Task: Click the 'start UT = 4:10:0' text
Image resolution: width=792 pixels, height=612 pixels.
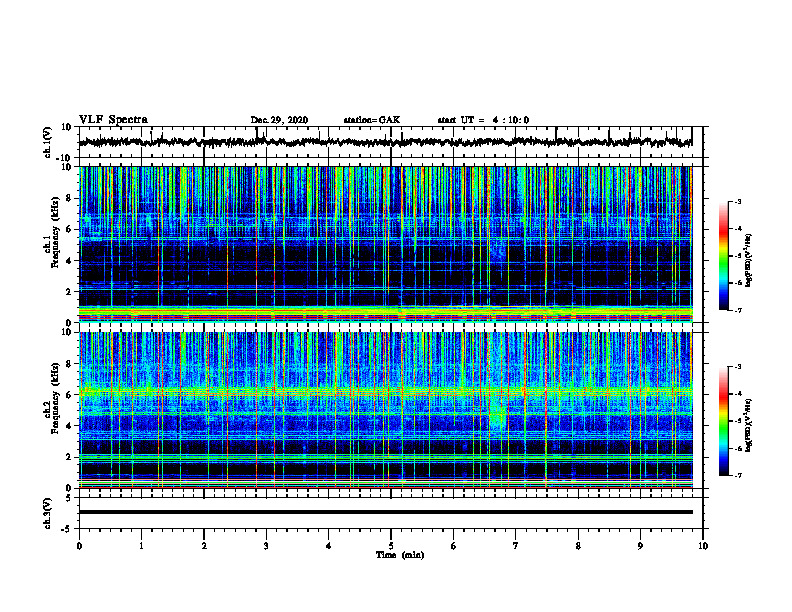Action: click(483, 120)
